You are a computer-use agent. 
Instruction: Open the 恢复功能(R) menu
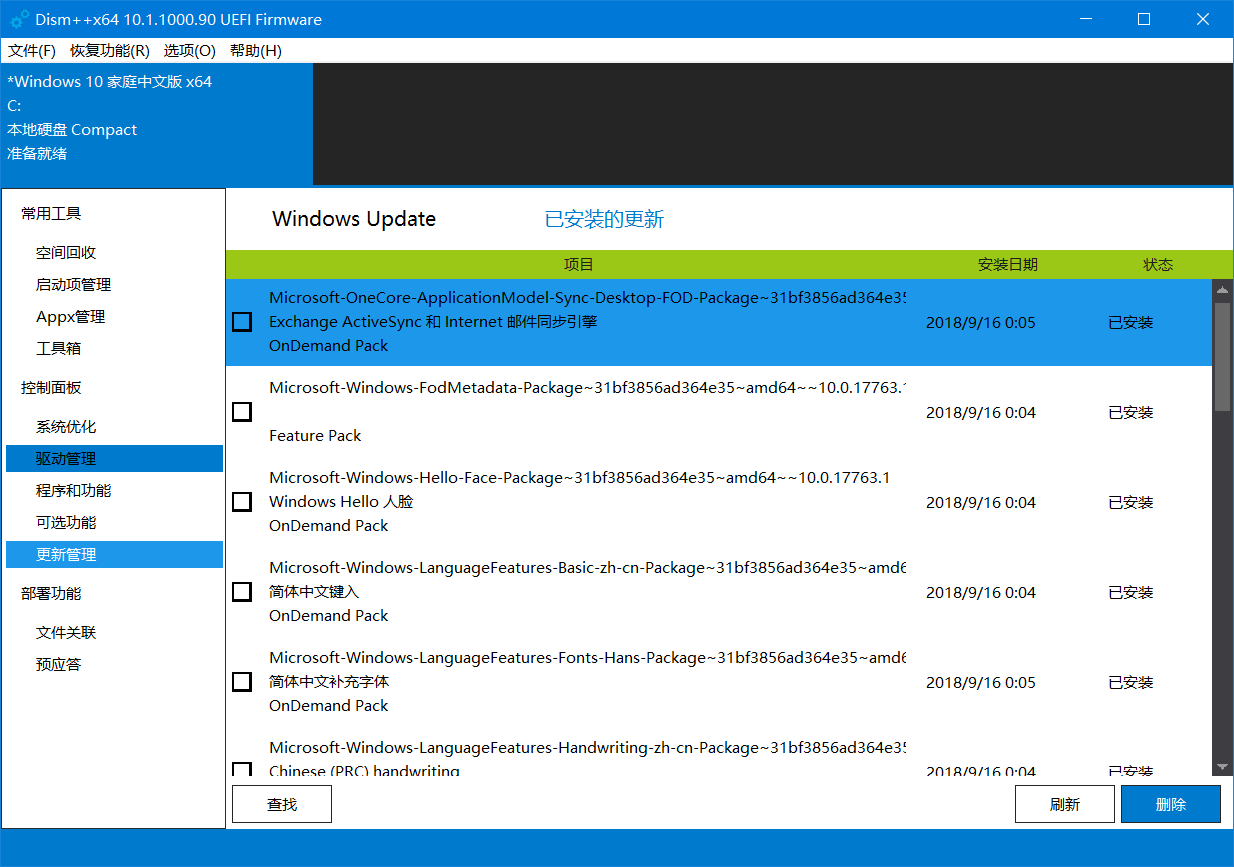click(110, 51)
